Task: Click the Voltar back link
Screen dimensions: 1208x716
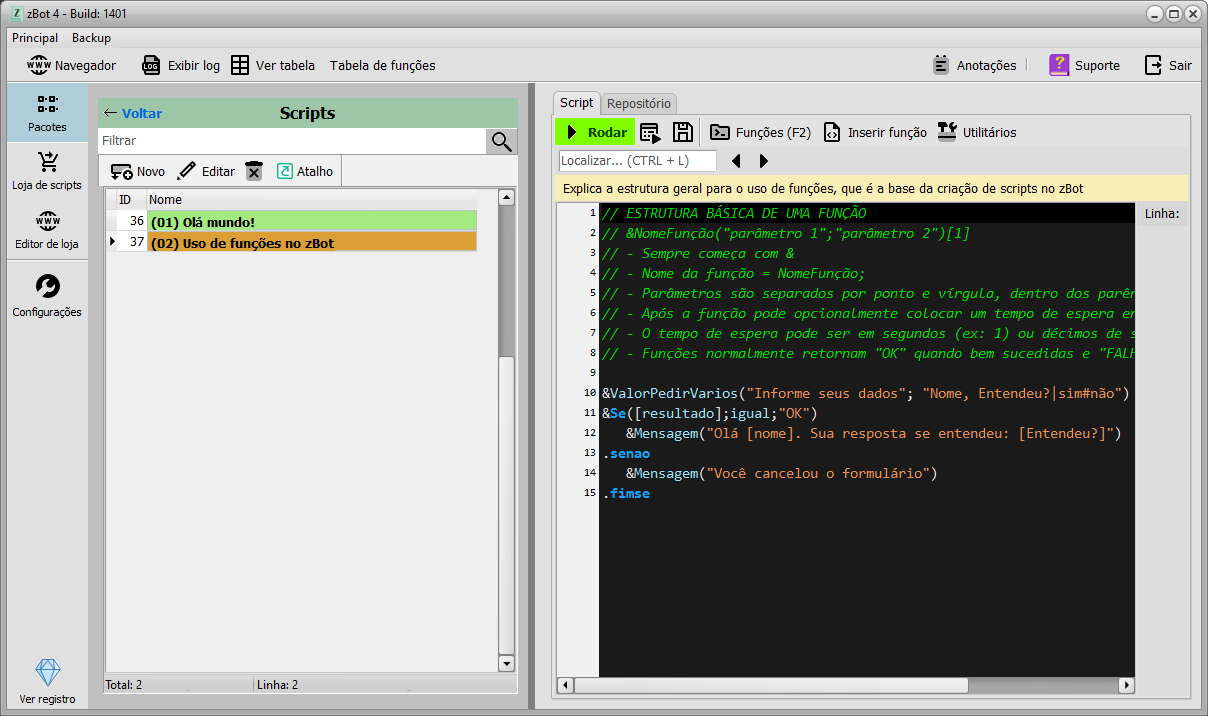Action: click(133, 113)
